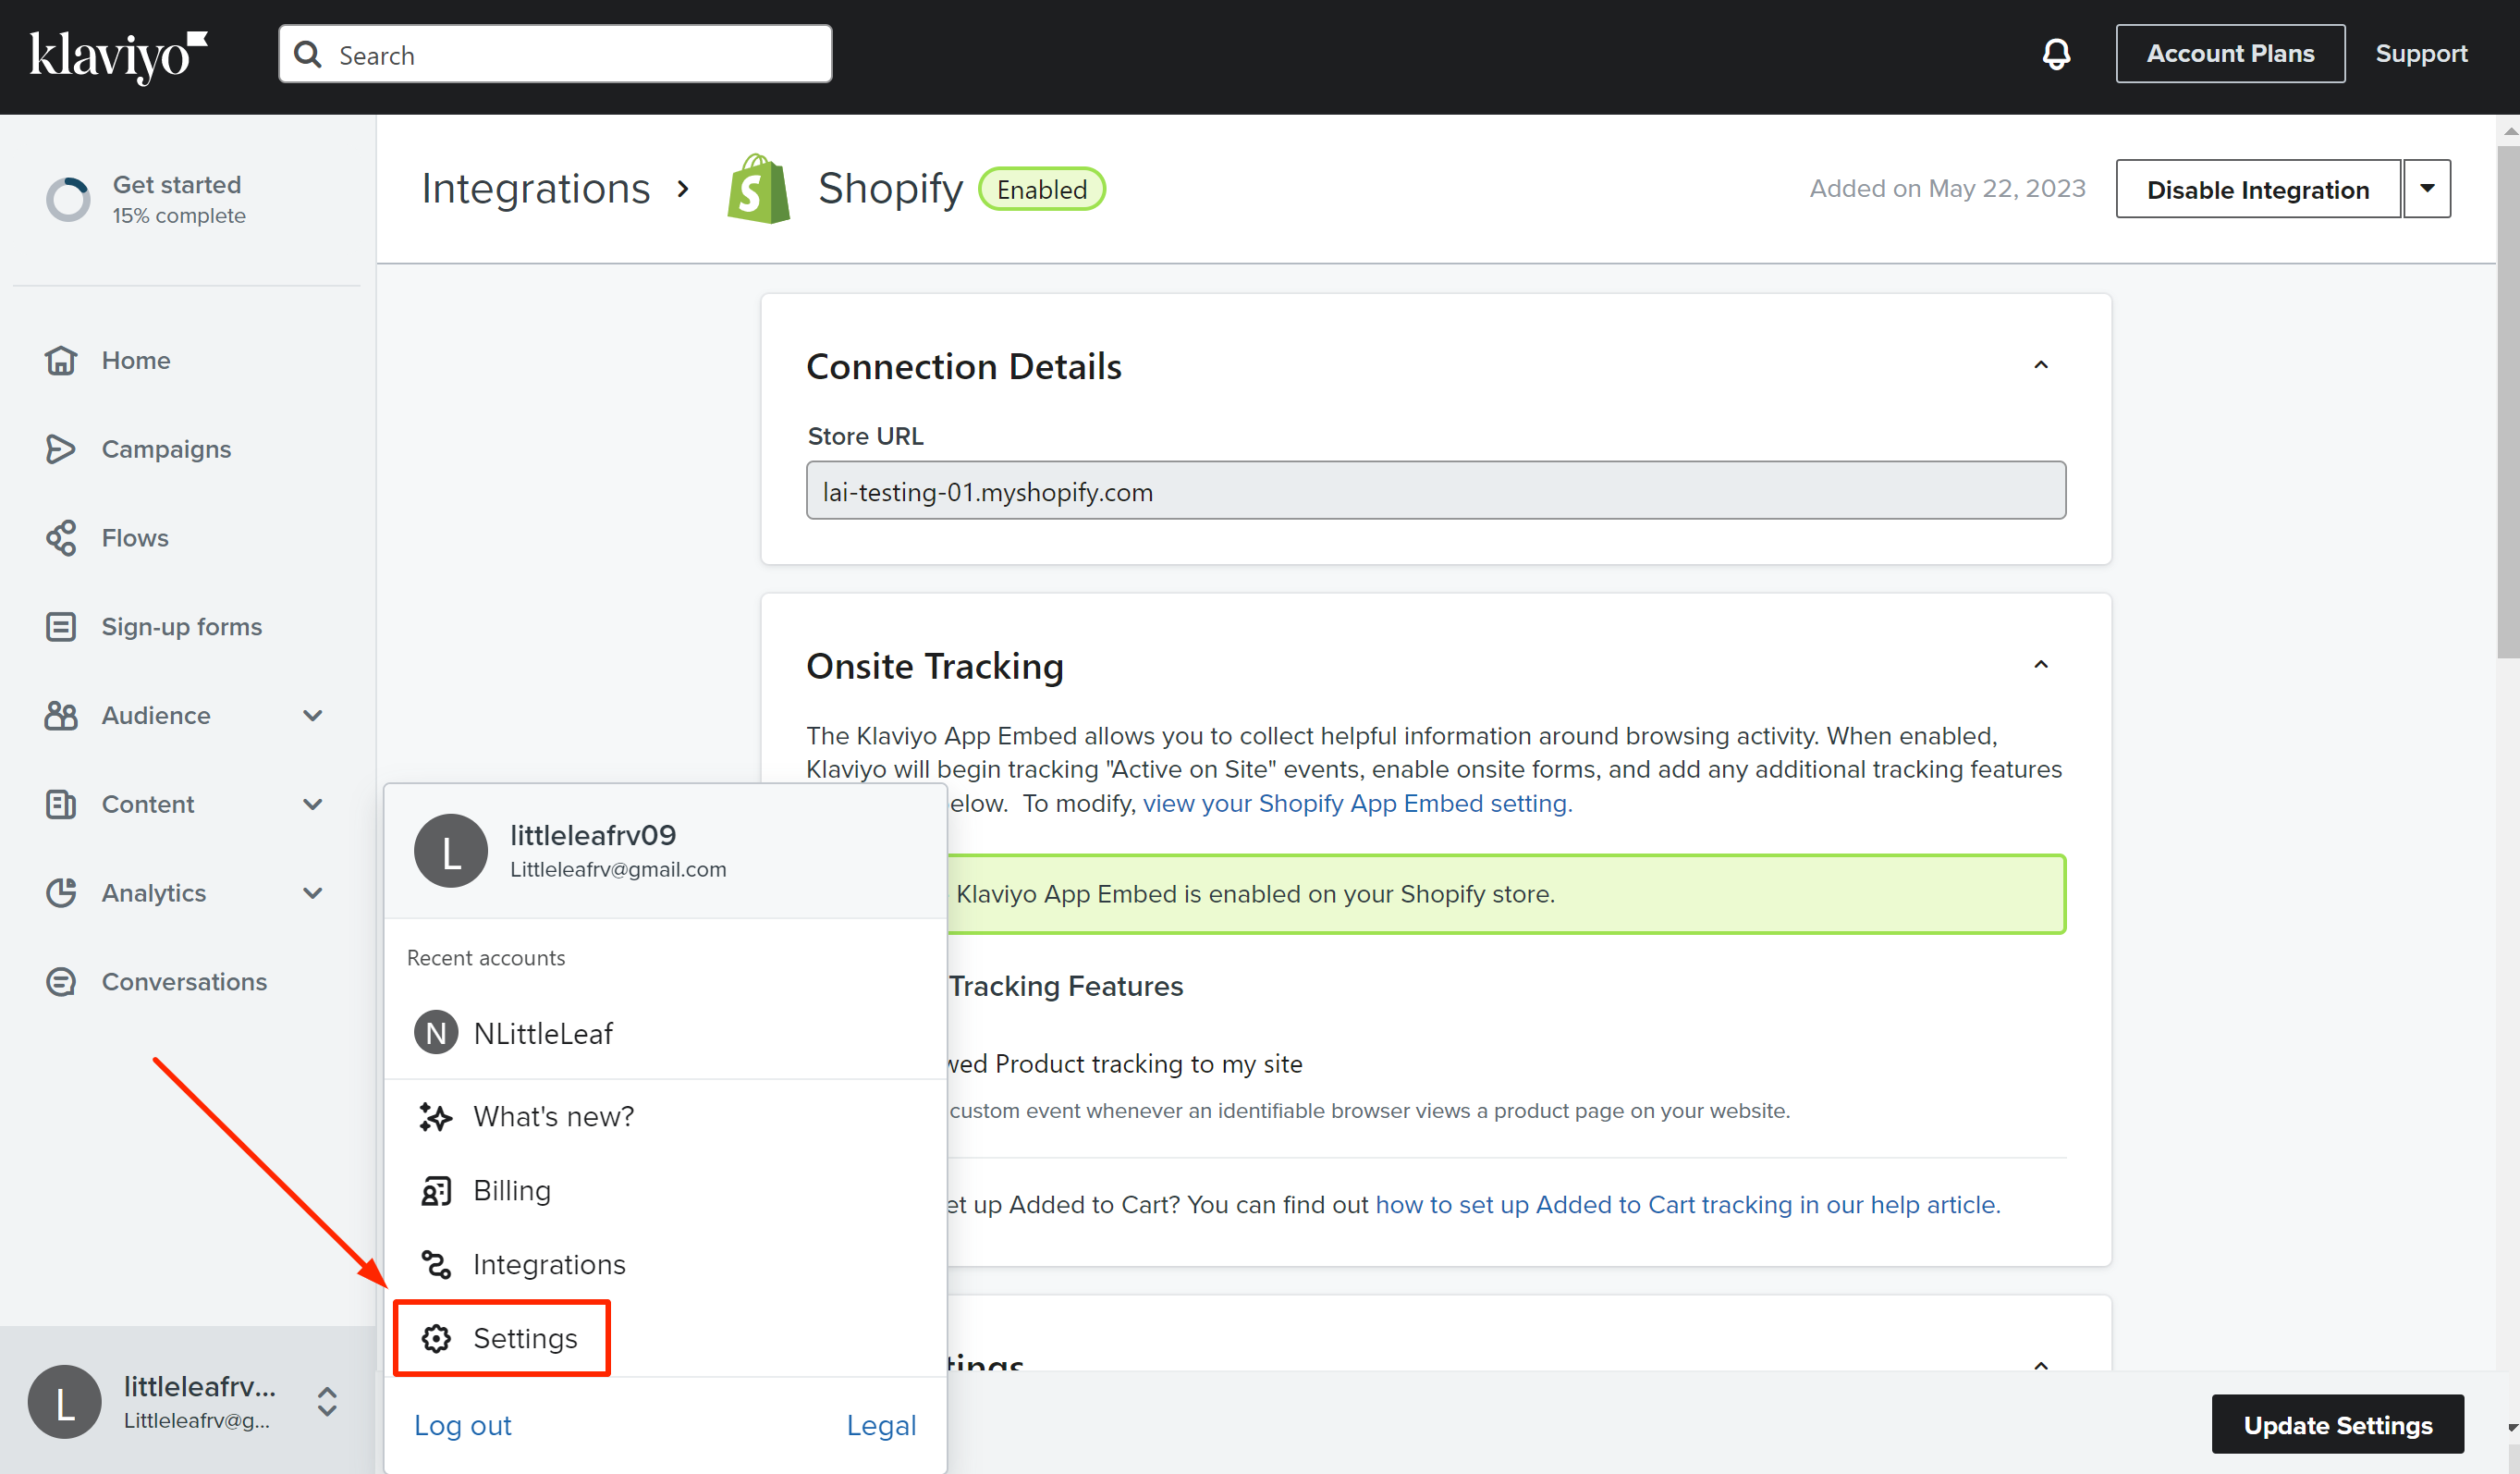Open Added to Cart tracking help article link
Viewport: 2520px width, 1474px height.
1688,1205
